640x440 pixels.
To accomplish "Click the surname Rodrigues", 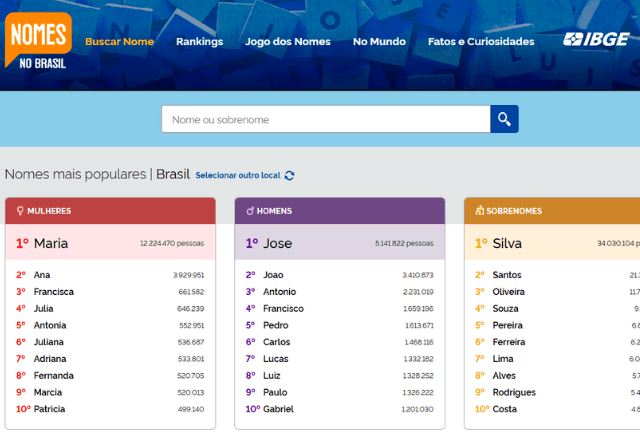I will 514,392.
